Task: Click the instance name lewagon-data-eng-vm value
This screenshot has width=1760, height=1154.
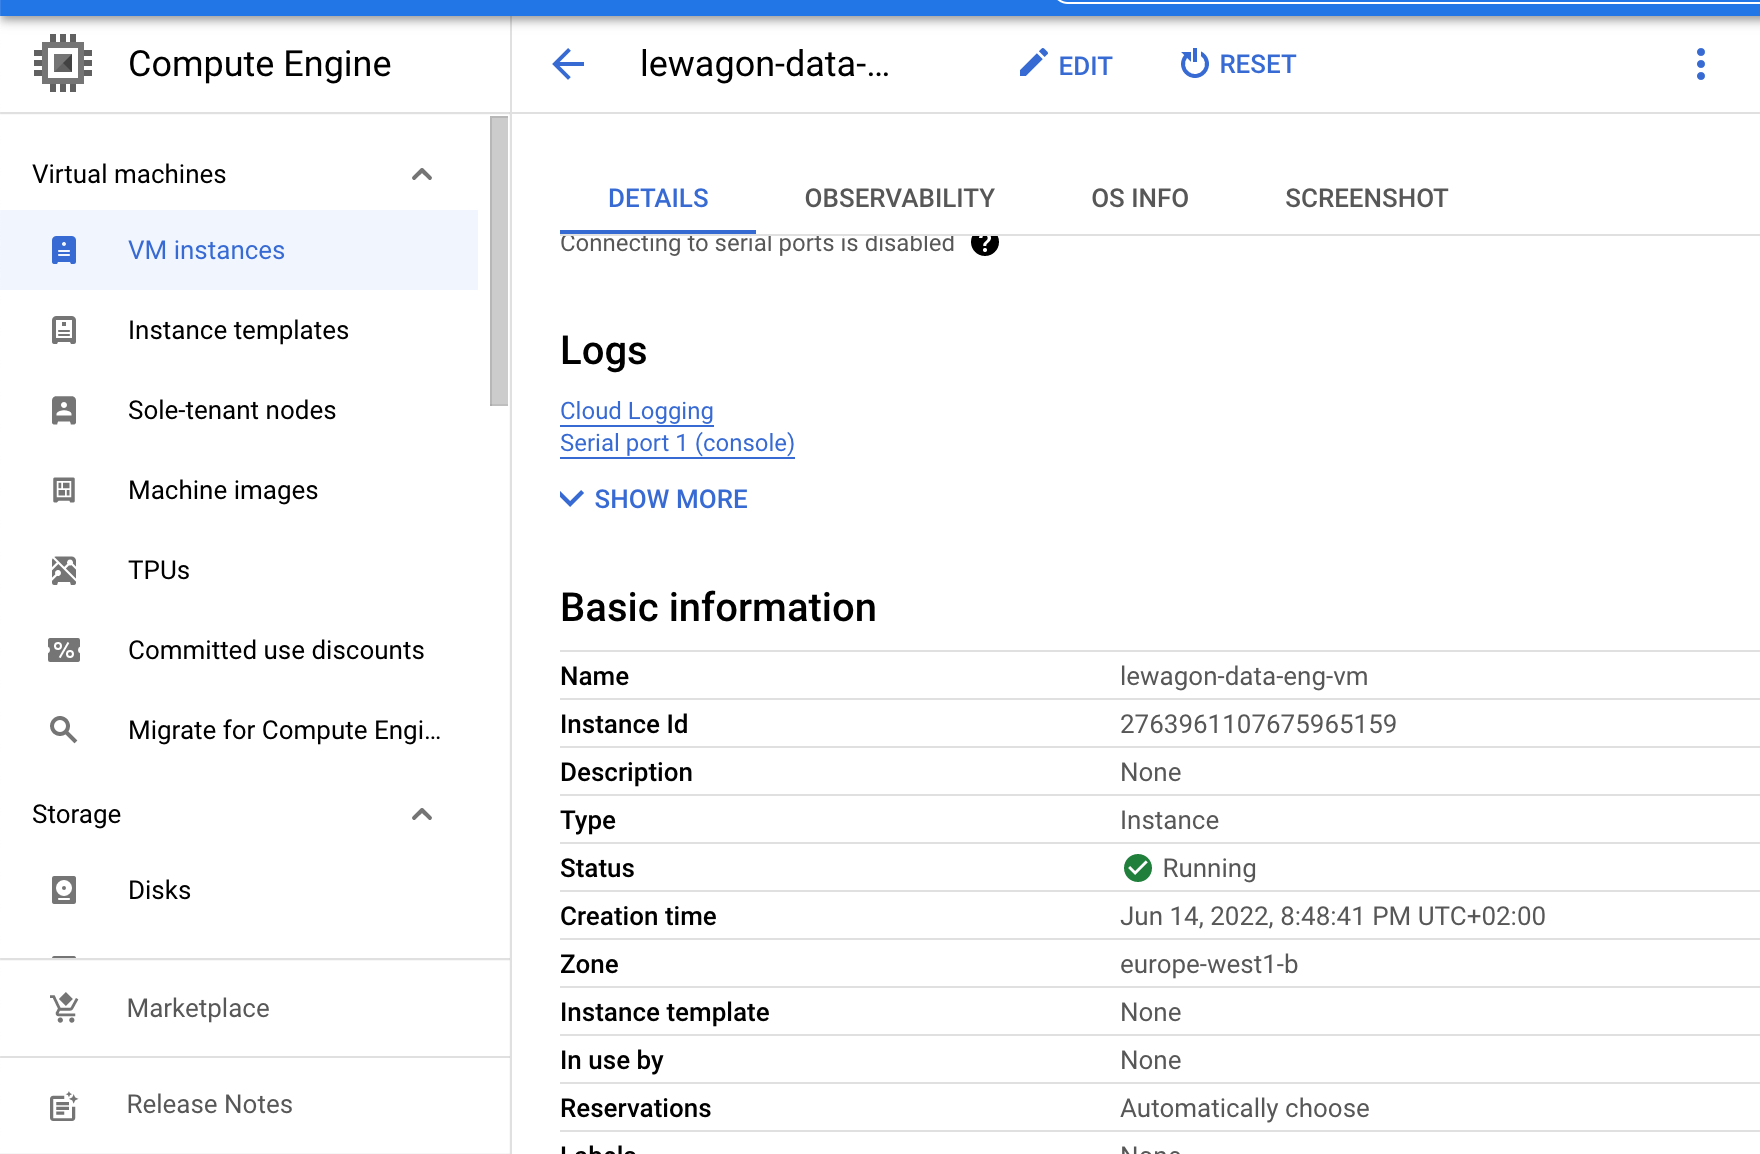Action: (1243, 676)
